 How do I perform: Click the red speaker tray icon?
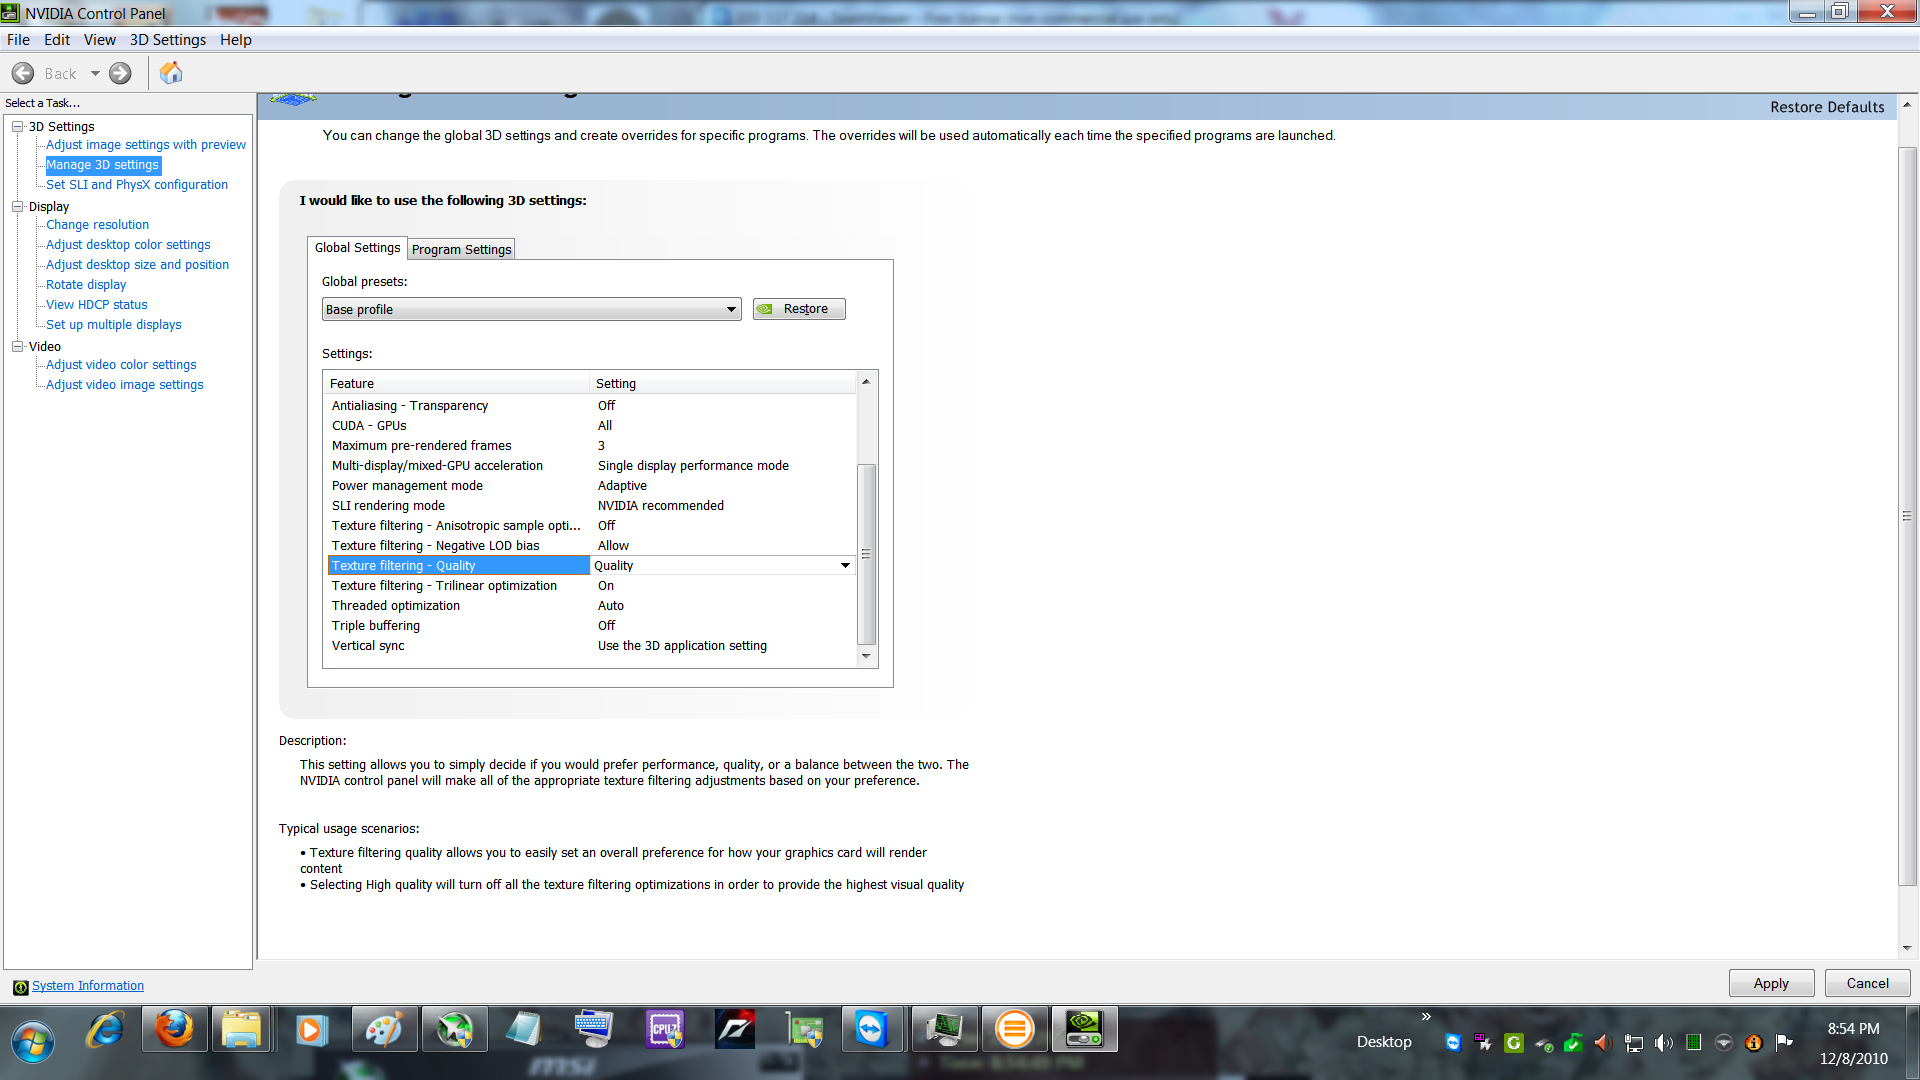pyautogui.click(x=1603, y=1043)
